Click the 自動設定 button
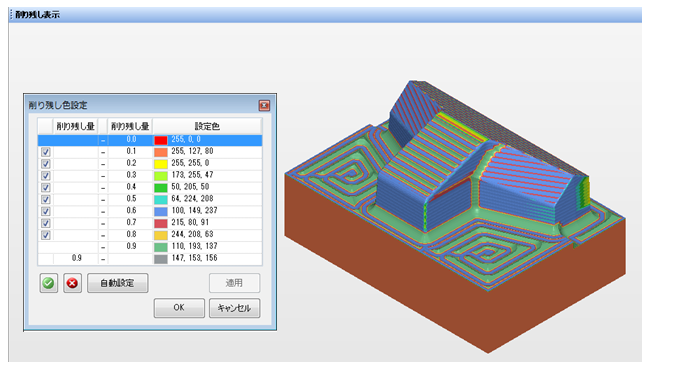Image resolution: width=700 pixels, height=375 pixels. click(x=117, y=283)
